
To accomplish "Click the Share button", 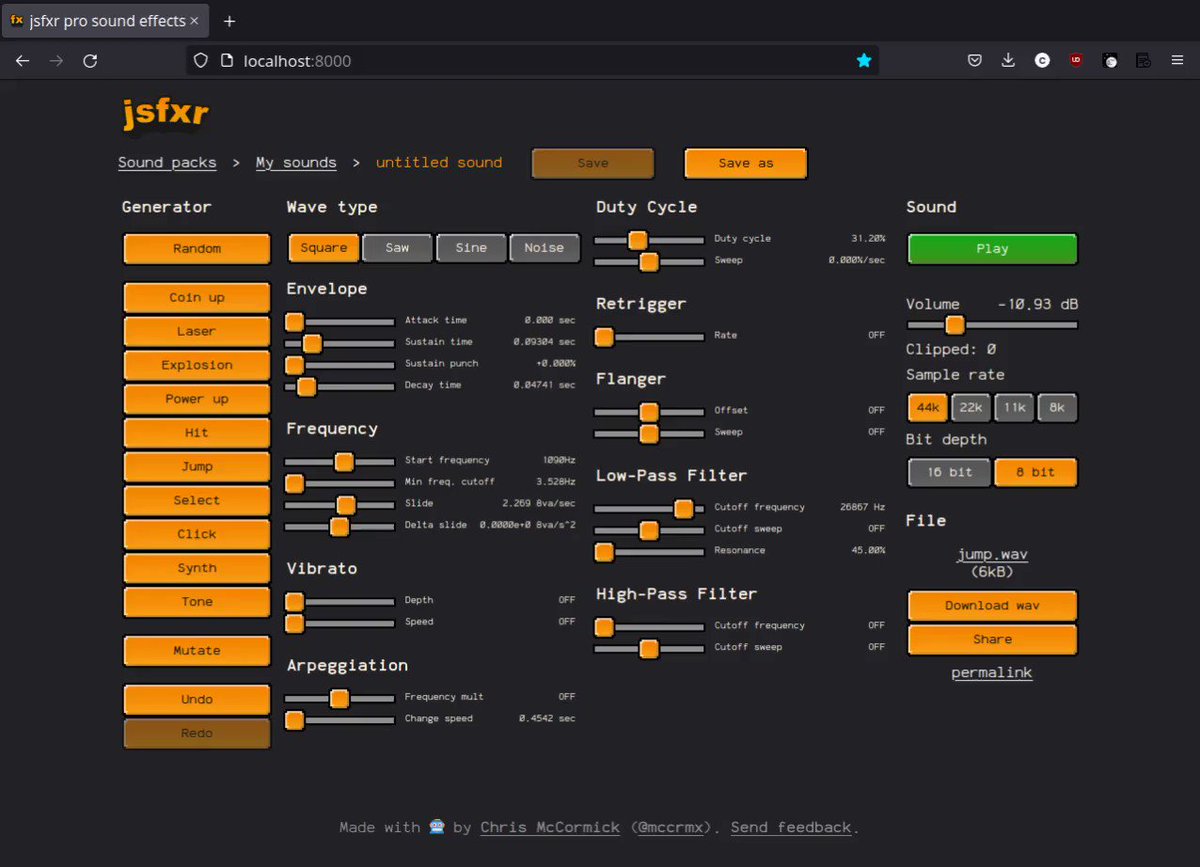I will [x=992, y=640].
